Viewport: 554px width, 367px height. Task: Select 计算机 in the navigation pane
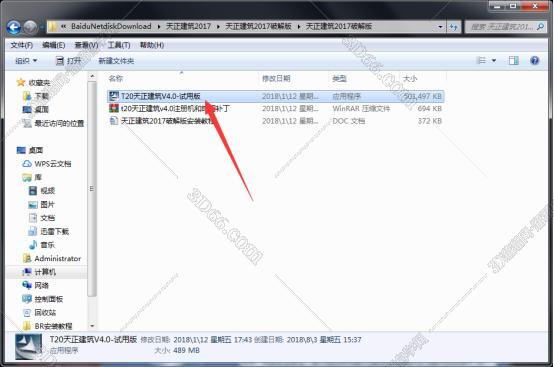click(x=45, y=272)
